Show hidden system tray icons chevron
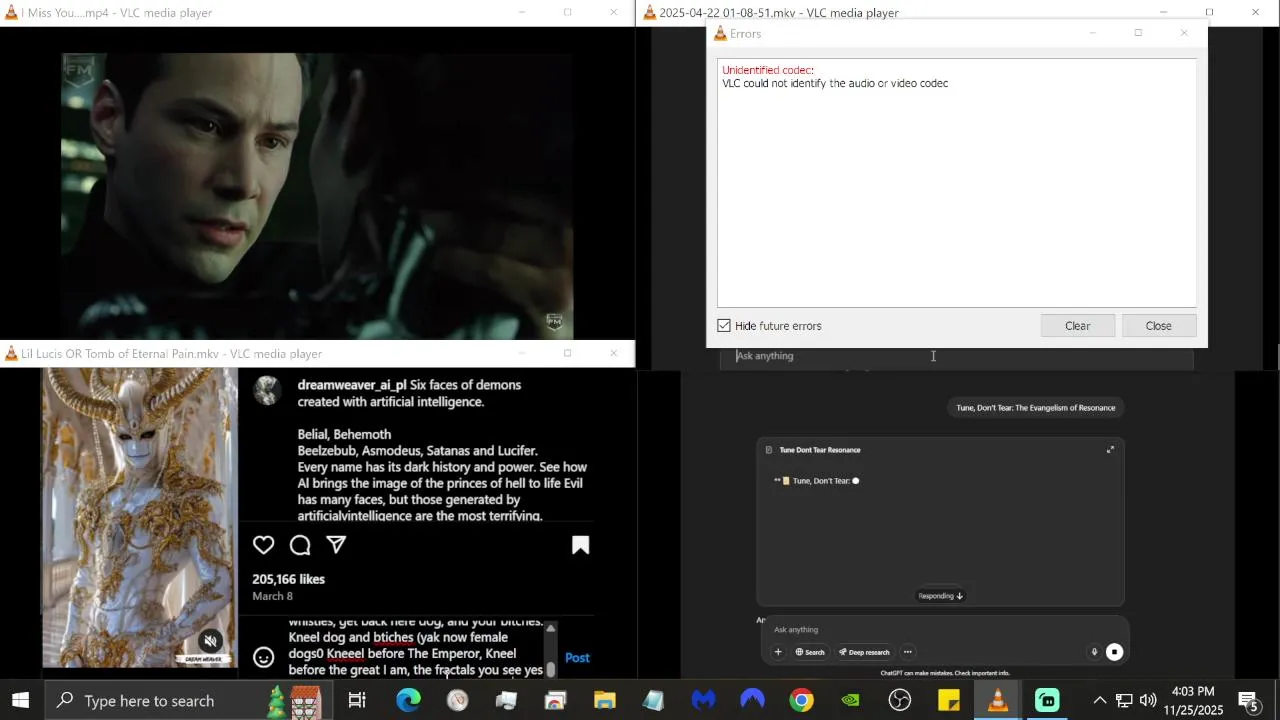This screenshot has height=720, width=1280. pos(1099,700)
